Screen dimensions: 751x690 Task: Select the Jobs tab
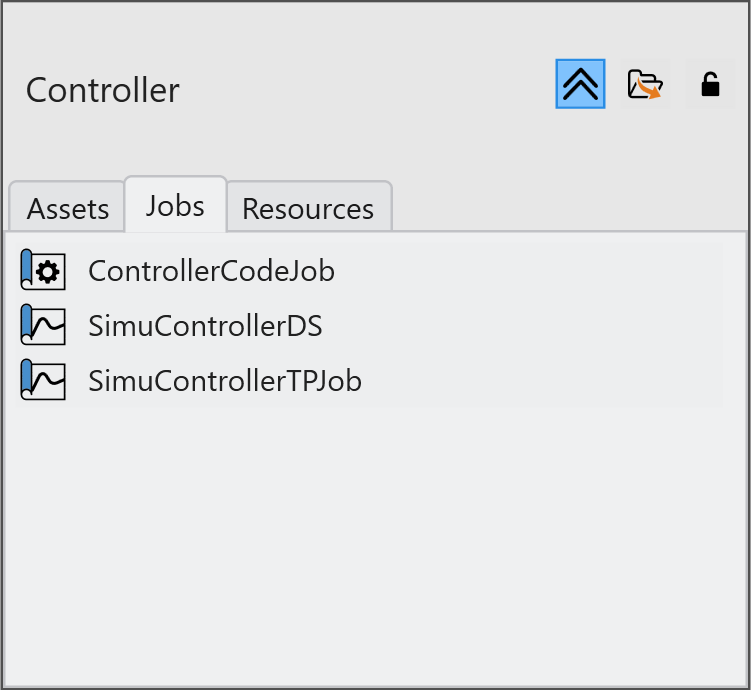(175, 206)
